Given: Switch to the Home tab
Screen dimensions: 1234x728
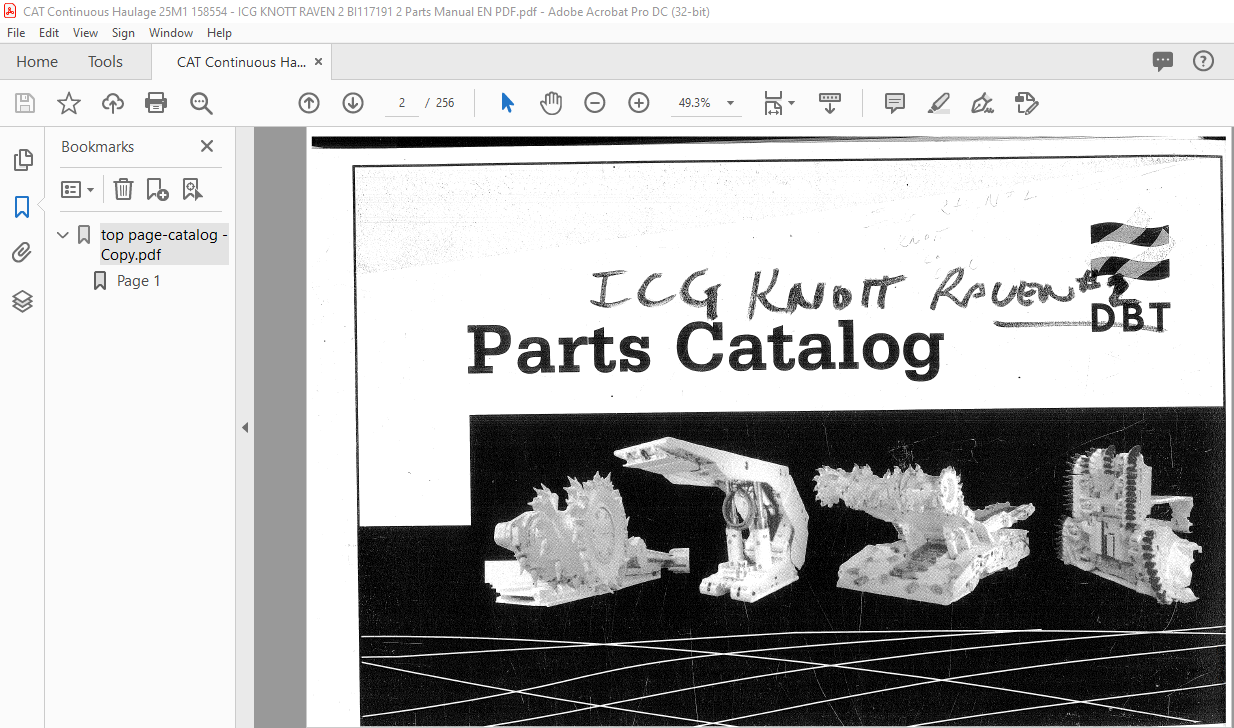Looking at the screenshot, I should tap(37, 62).
